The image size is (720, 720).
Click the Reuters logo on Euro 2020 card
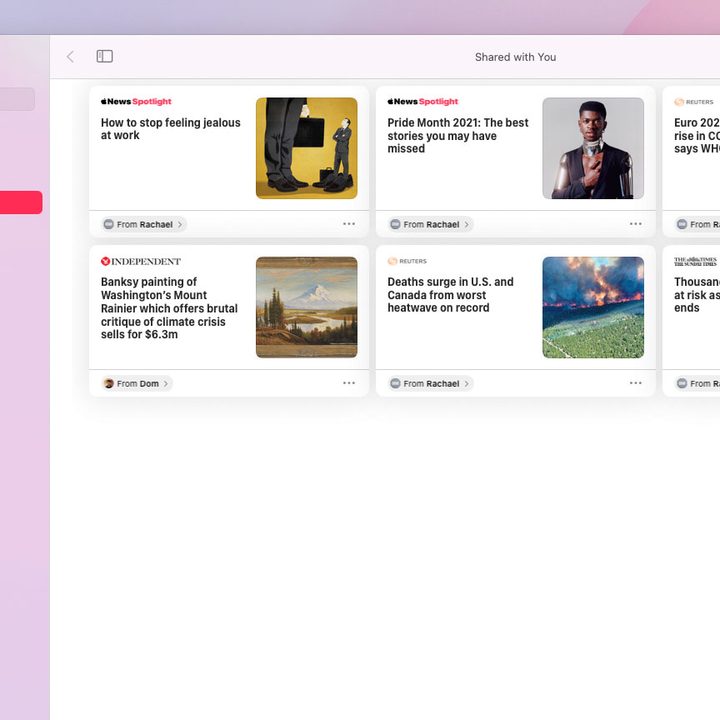point(694,102)
